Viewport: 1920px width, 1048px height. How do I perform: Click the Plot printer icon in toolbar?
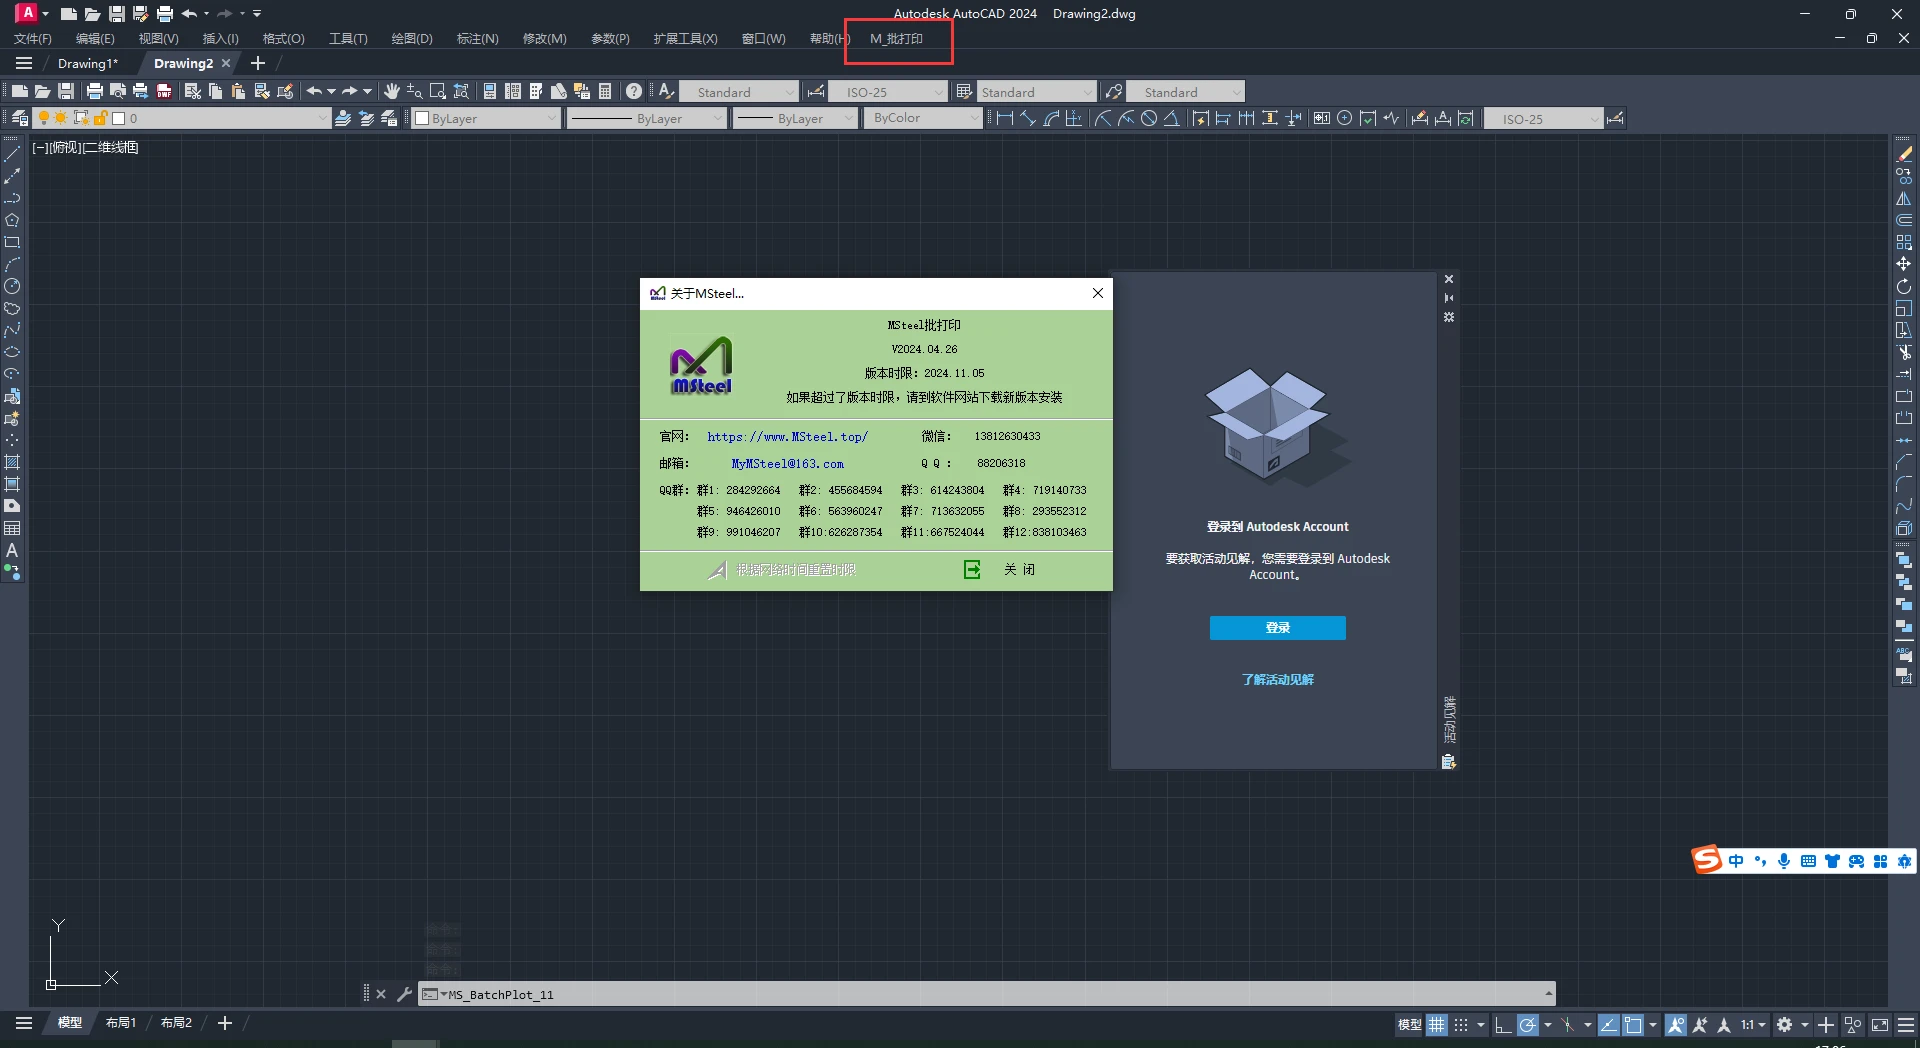[x=95, y=91]
